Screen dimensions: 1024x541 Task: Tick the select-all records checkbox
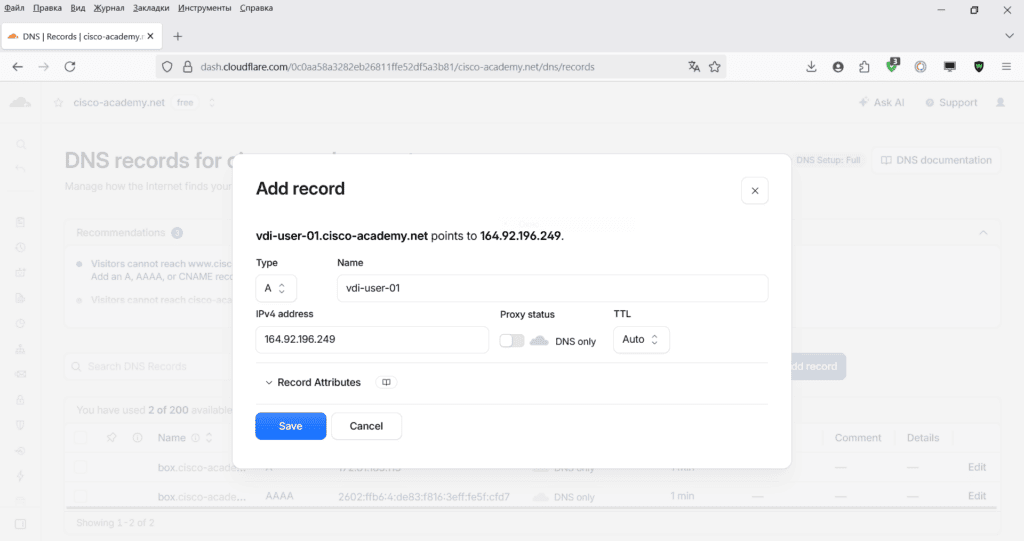click(x=80, y=438)
